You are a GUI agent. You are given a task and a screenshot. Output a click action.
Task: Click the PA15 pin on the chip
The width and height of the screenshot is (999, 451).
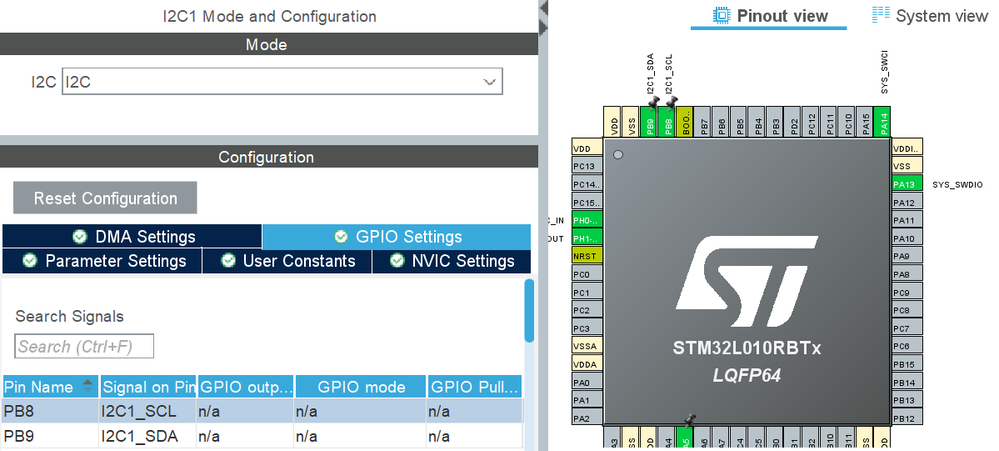coord(865,122)
